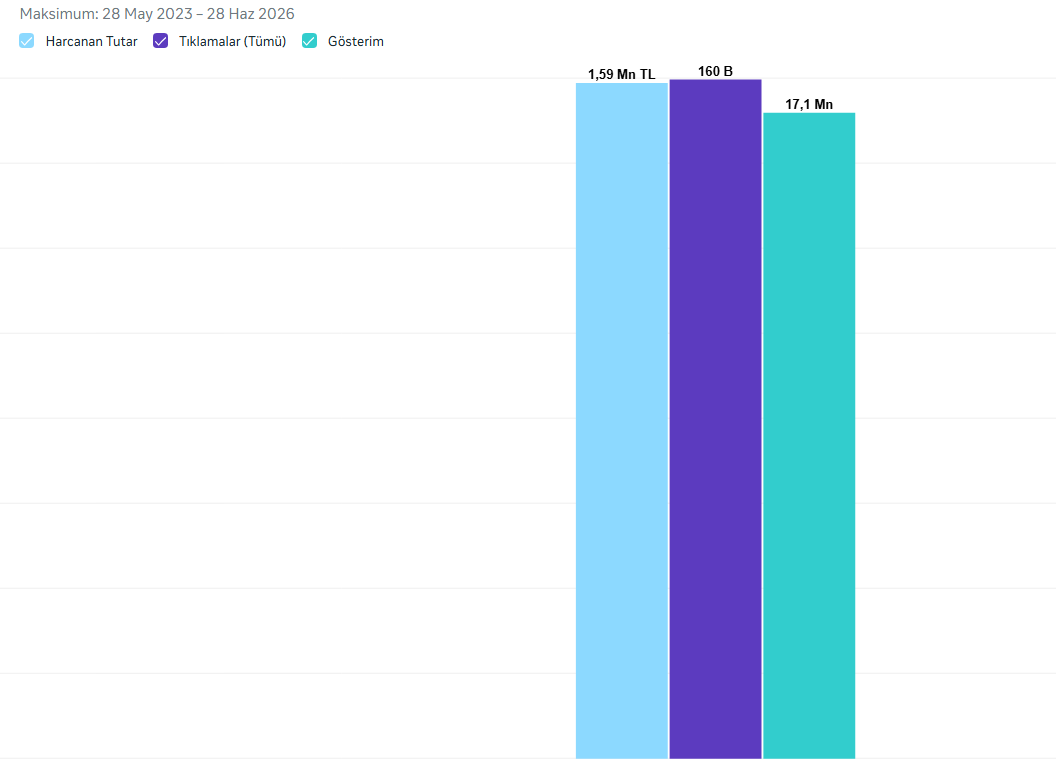Click the base of the Harcanan Tutar bar

coord(622,755)
